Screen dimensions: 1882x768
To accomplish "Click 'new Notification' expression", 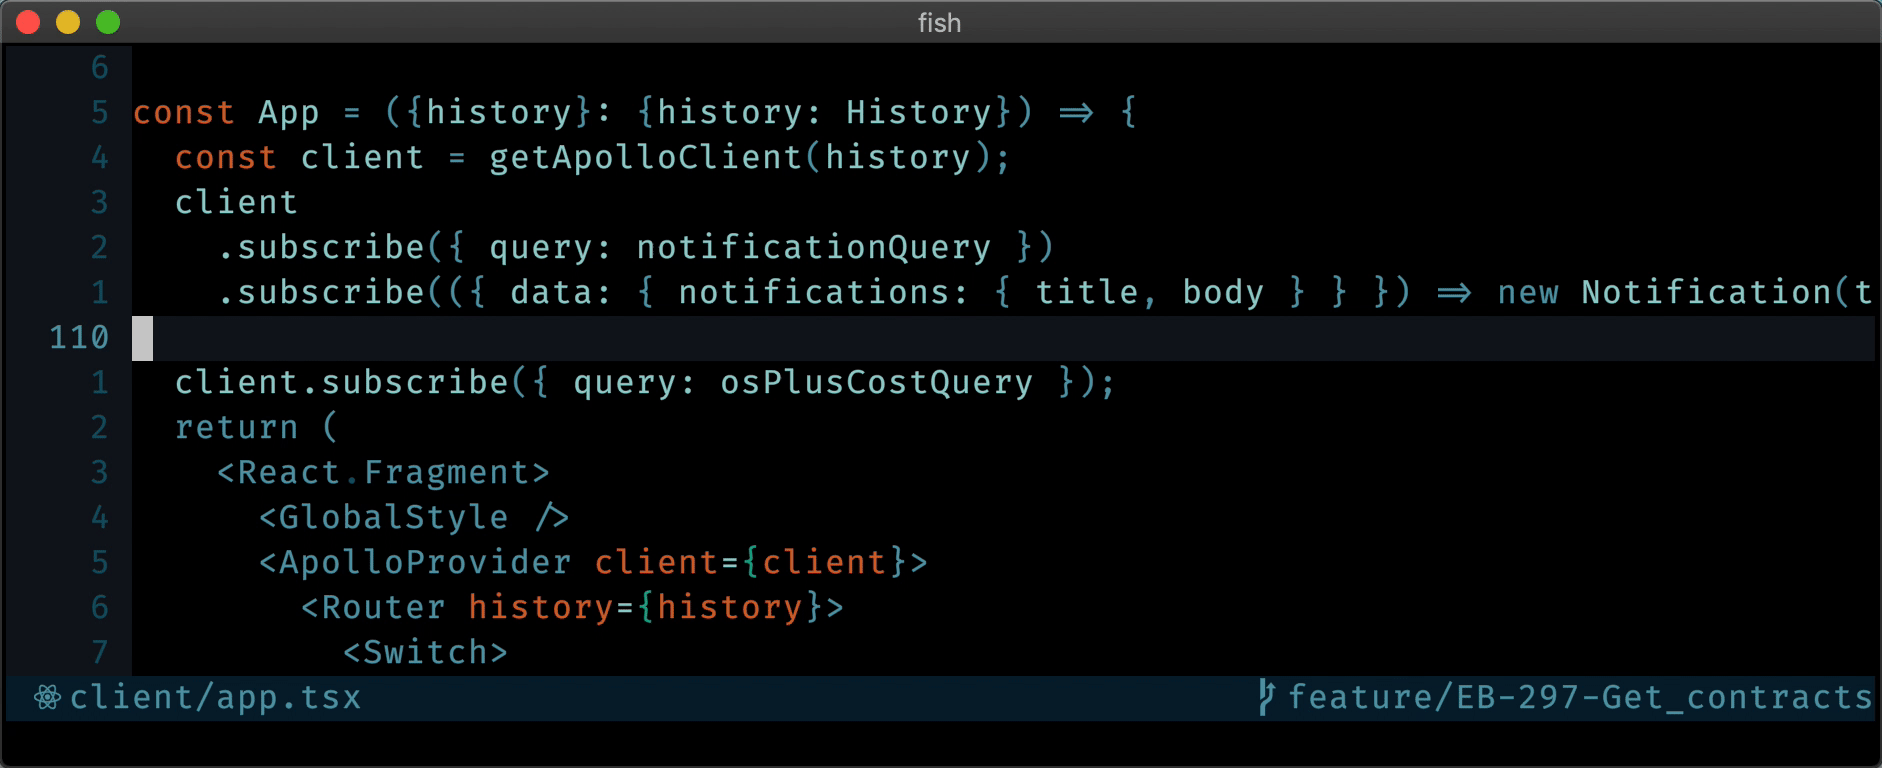I will [x=1664, y=292].
